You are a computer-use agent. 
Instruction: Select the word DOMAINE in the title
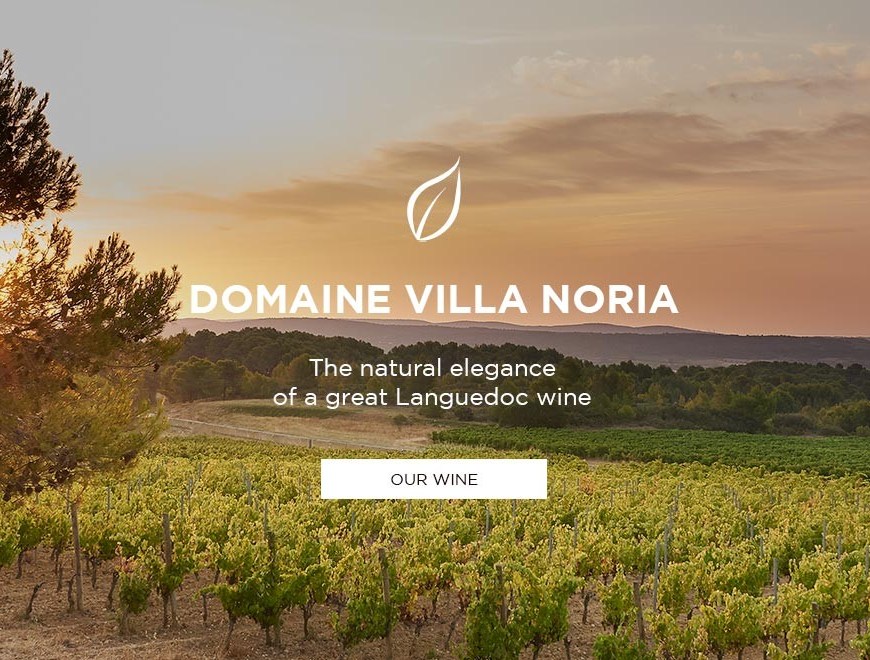point(290,299)
